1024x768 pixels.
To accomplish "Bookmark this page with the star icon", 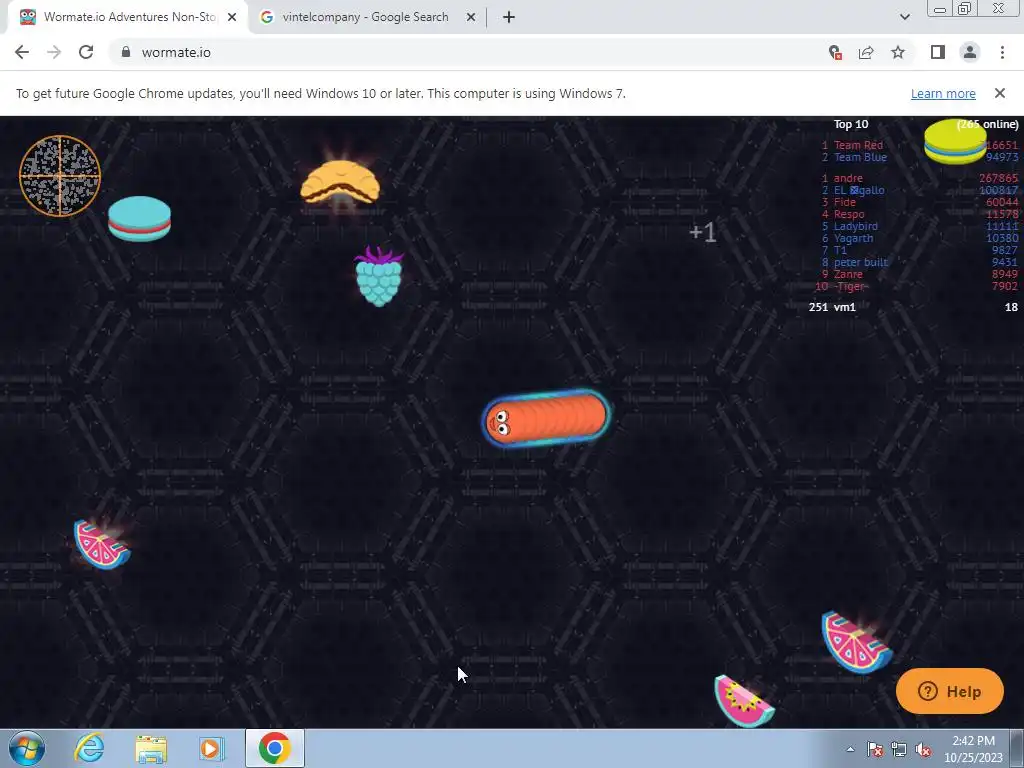I will (x=898, y=52).
